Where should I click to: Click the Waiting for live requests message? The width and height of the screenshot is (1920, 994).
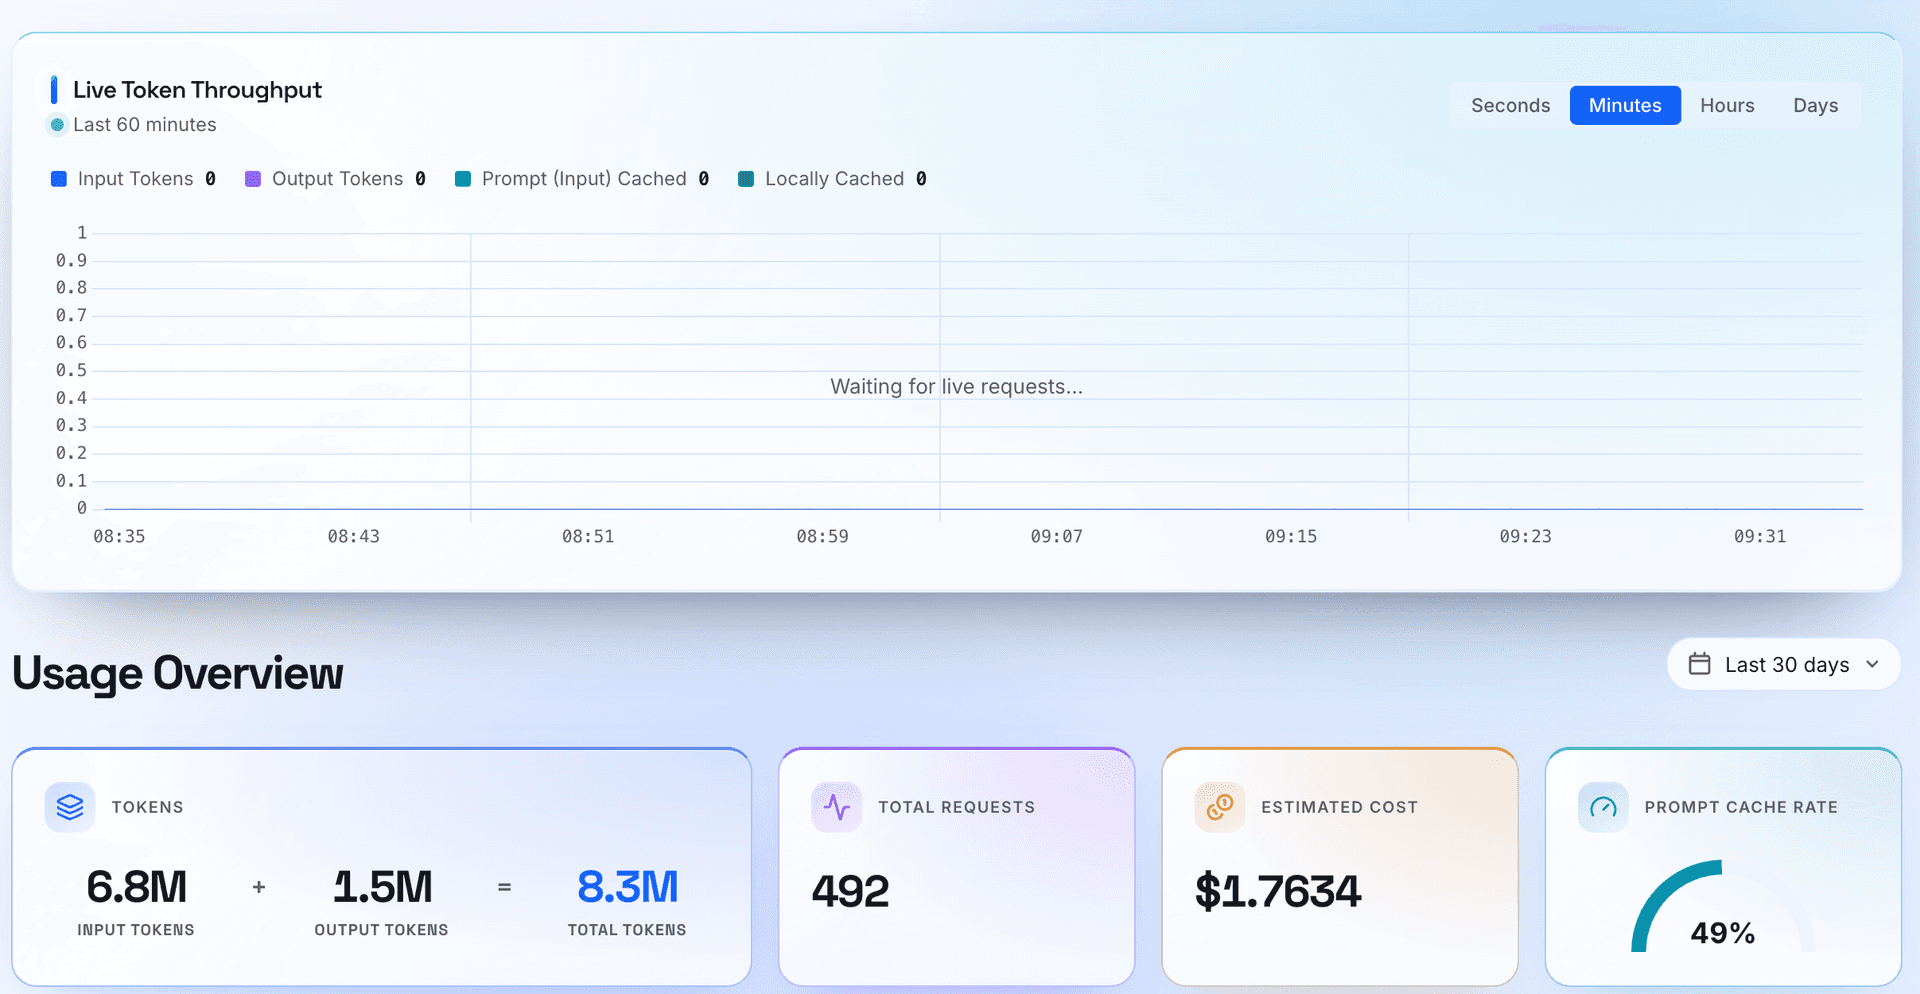(x=956, y=387)
